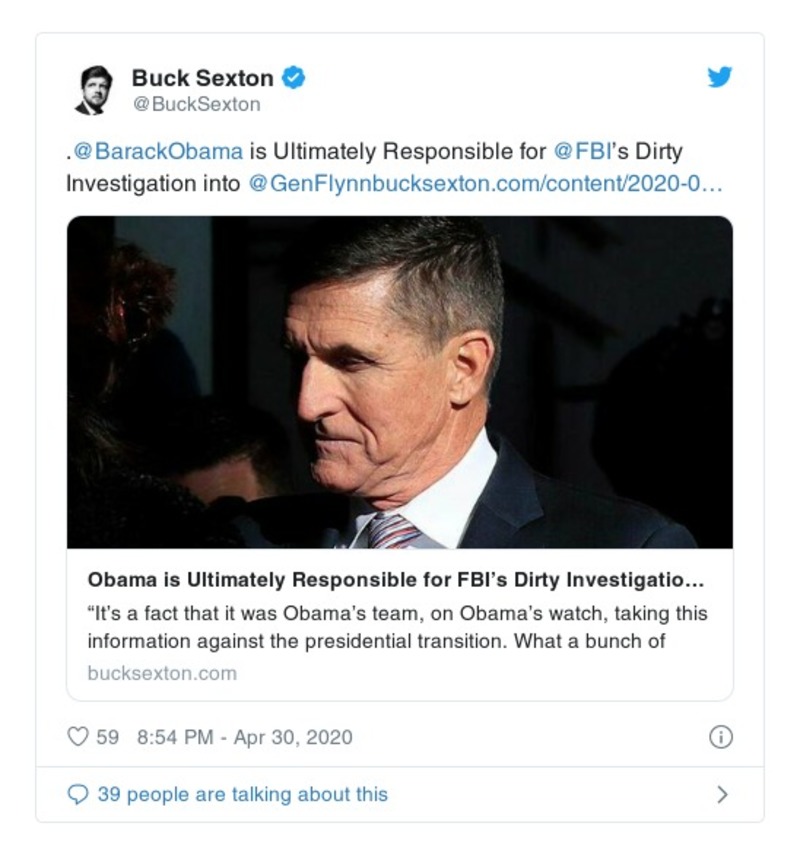Open the article photo thumbnail
This screenshot has height=858, width=800.
tap(399, 382)
